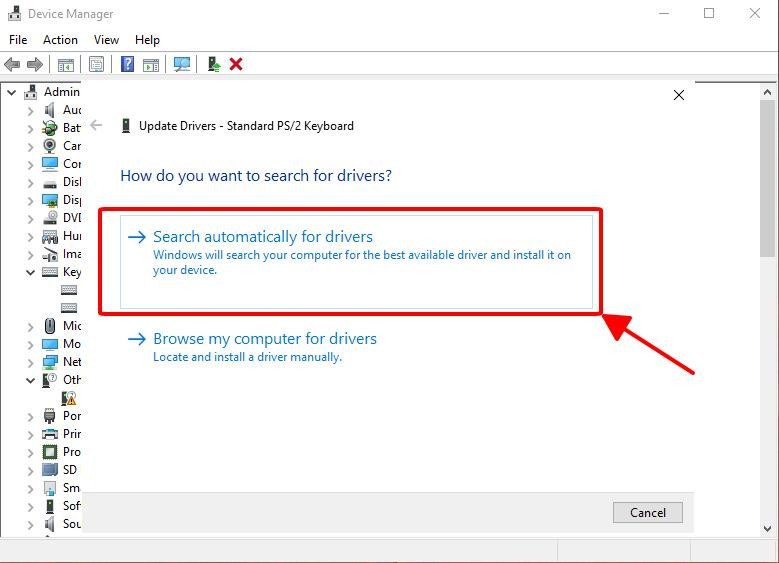The width and height of the screenshot is (779, 563).
Task: Choose Browse my computer for drivers
Action: [x=264, y=339]
